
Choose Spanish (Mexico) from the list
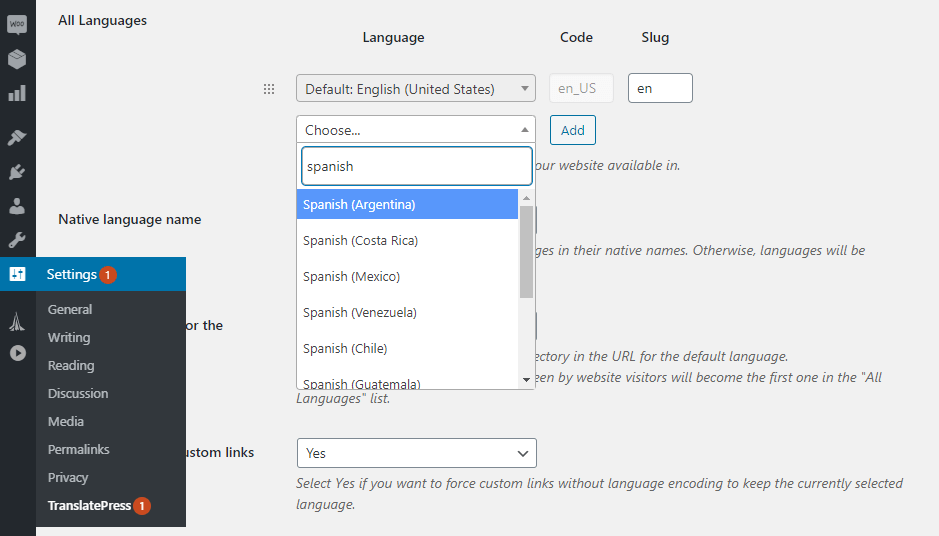(407, 276)
